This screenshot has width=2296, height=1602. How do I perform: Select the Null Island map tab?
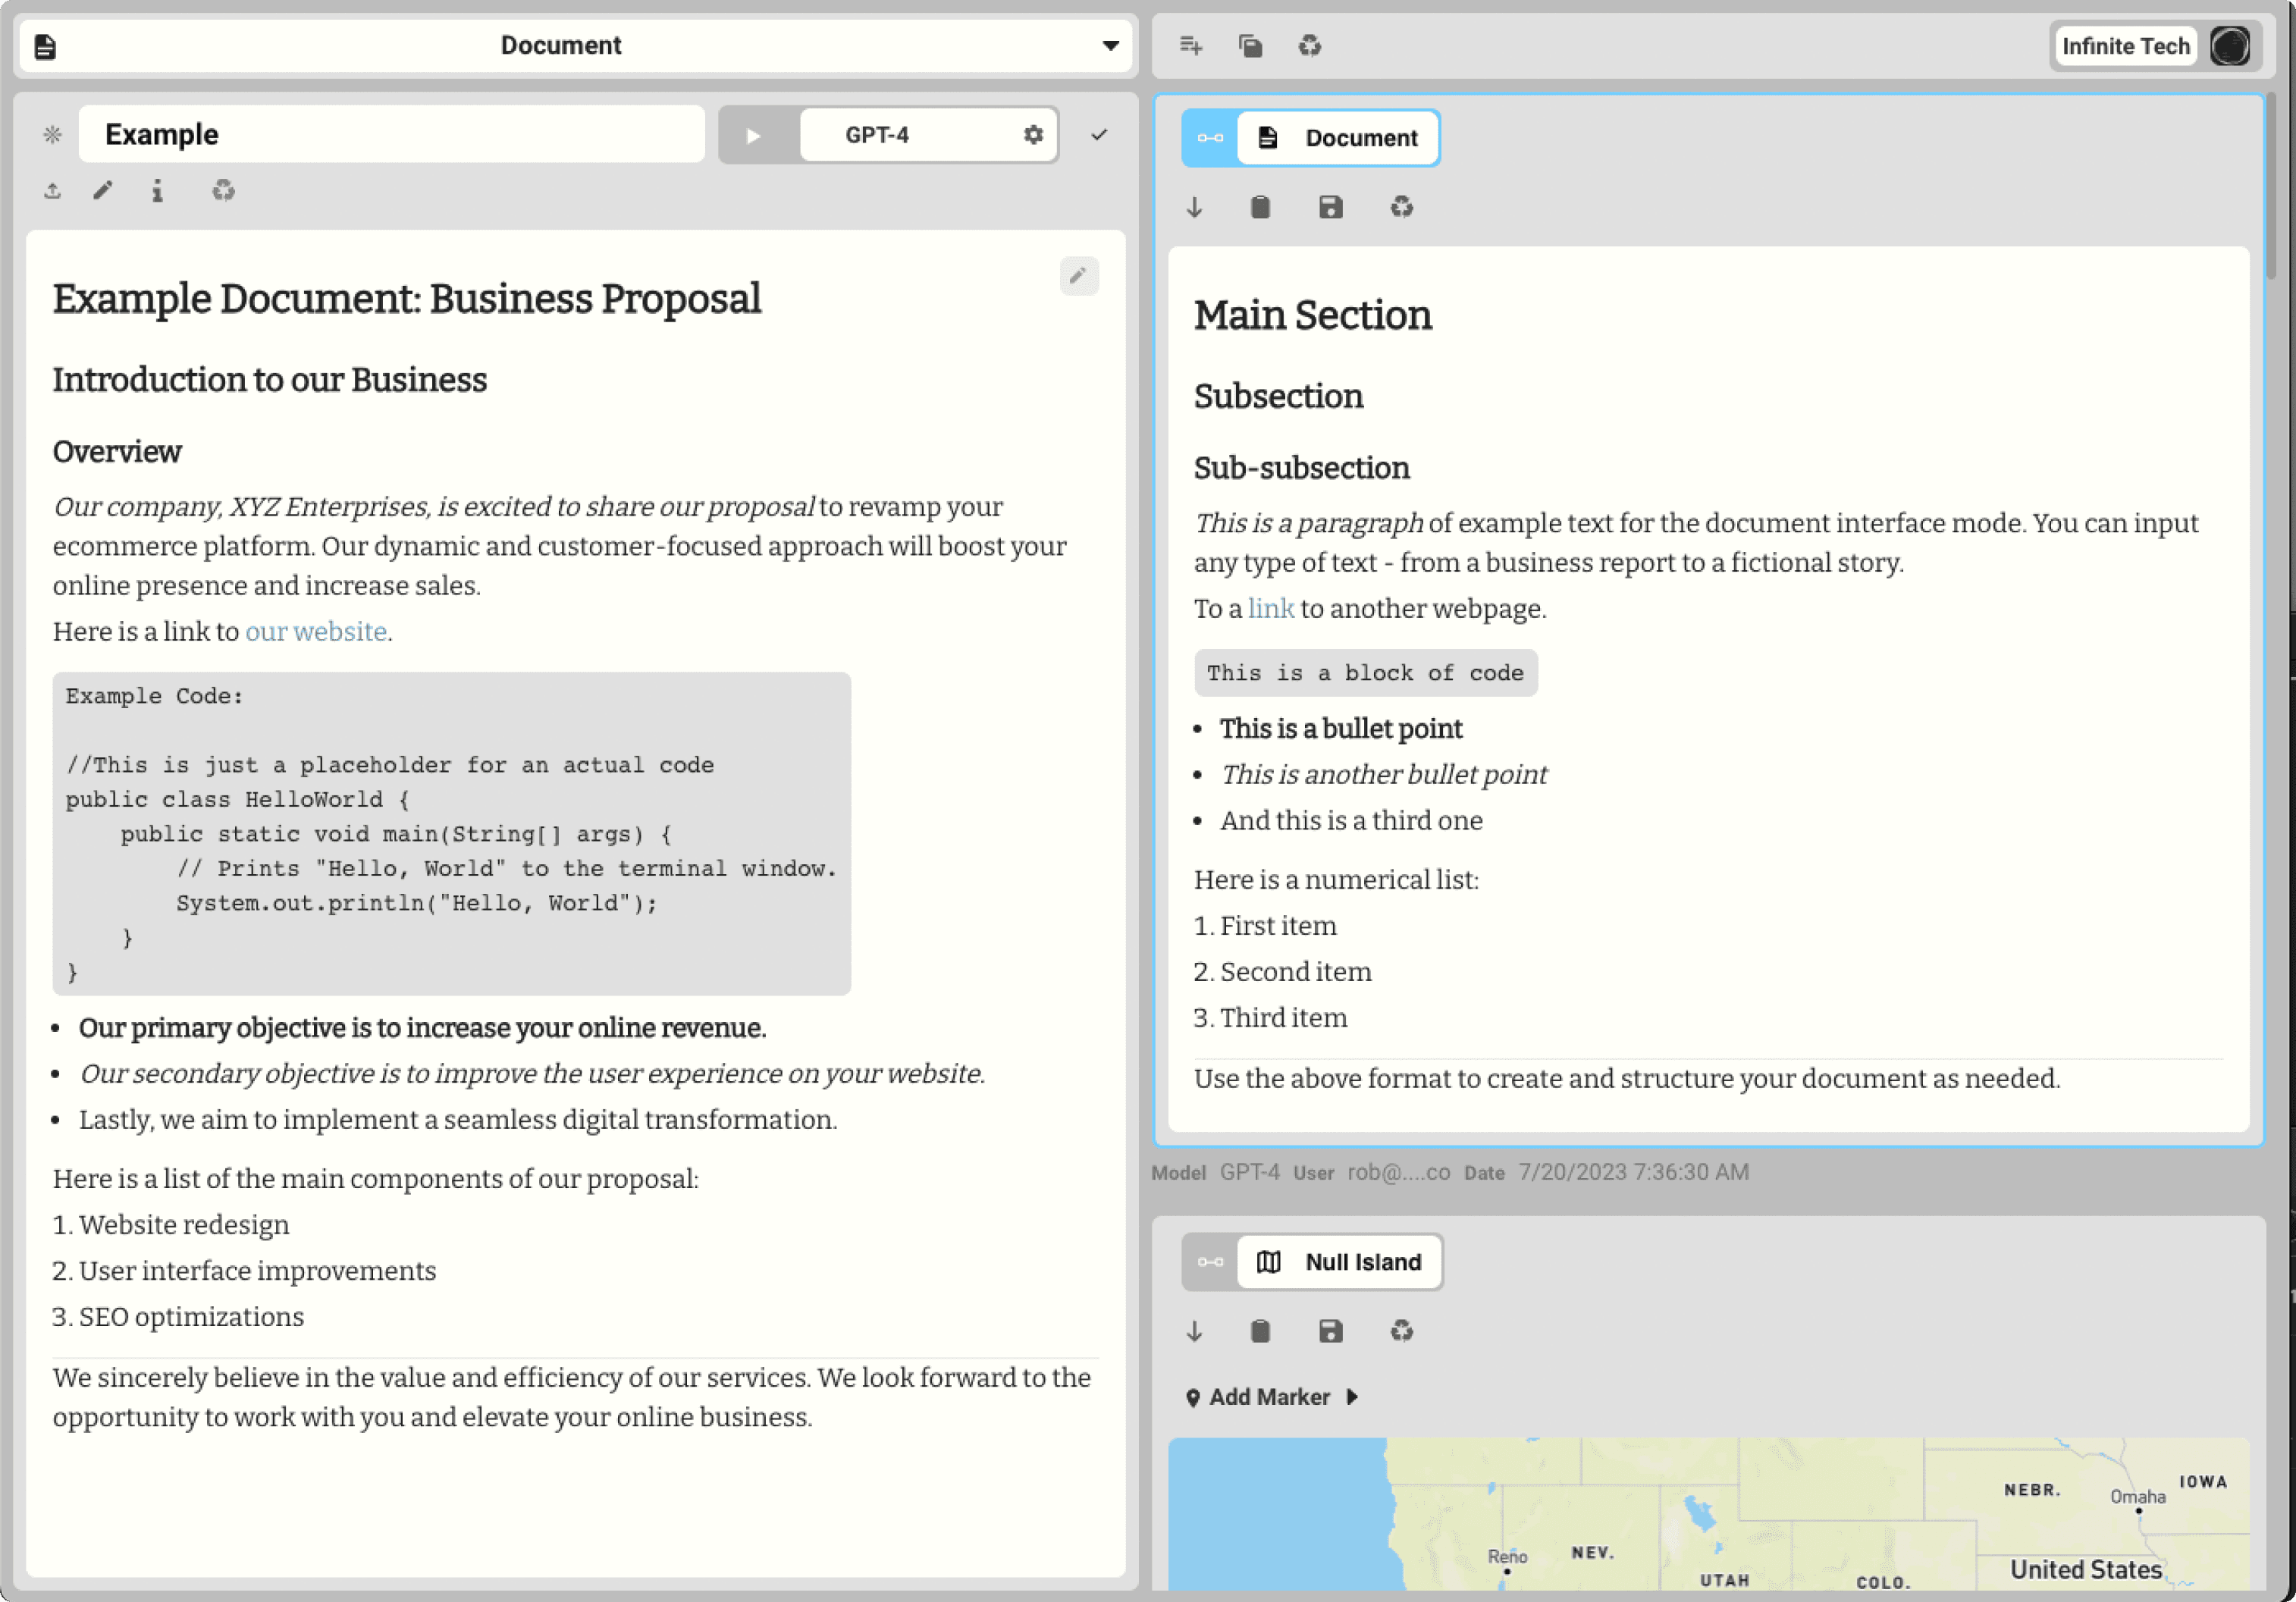(x=1340, y=1262)
